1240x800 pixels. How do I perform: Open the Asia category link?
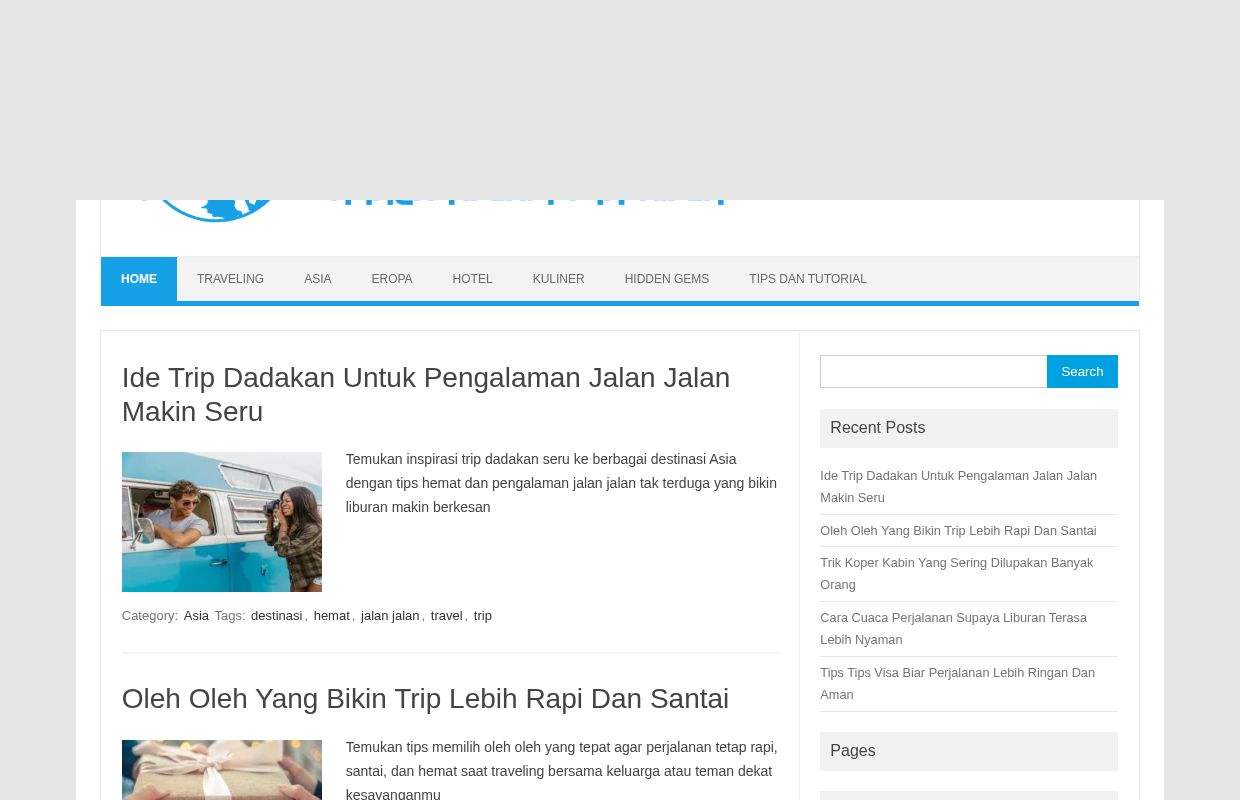tap(196, 615)
